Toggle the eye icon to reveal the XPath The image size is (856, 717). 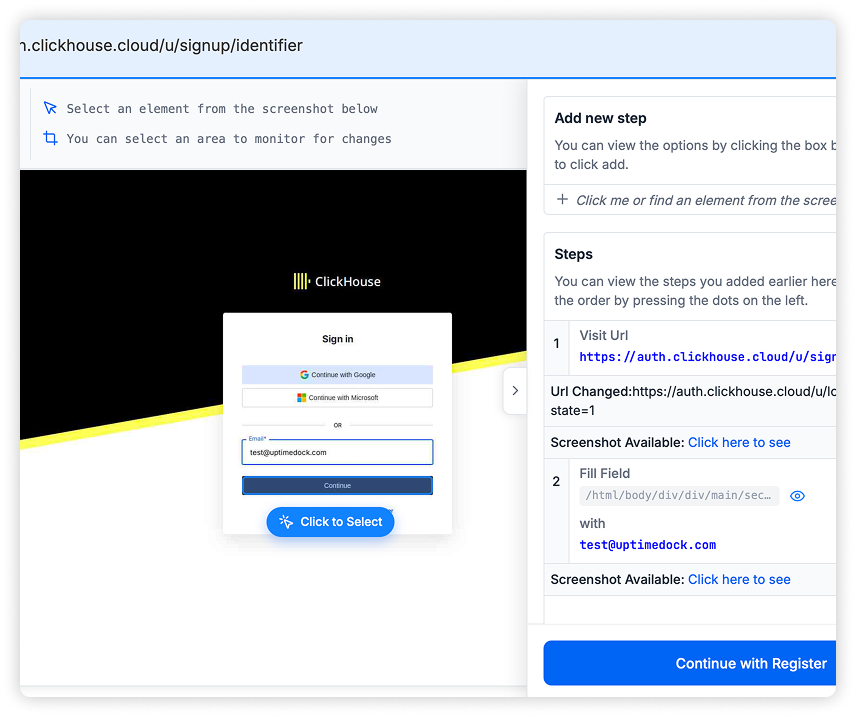[797, 495]
